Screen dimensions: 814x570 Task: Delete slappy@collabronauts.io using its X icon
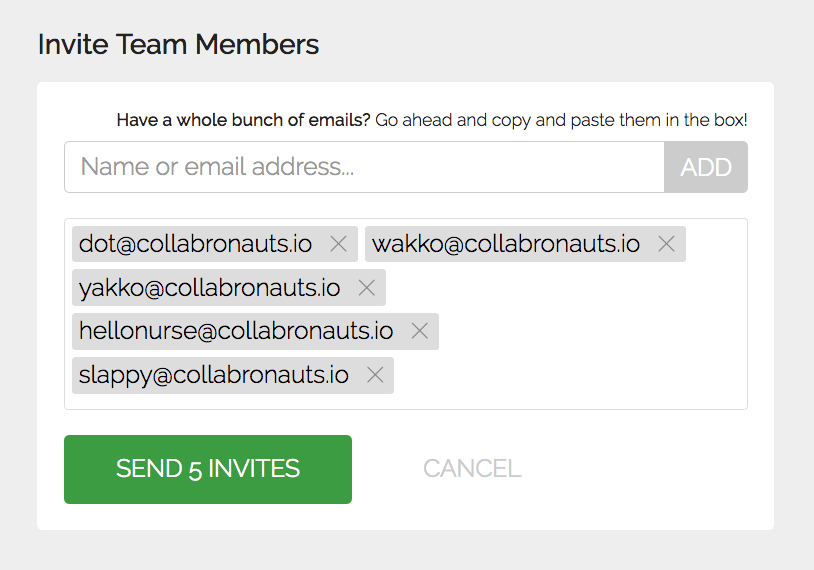pos(375,375)
